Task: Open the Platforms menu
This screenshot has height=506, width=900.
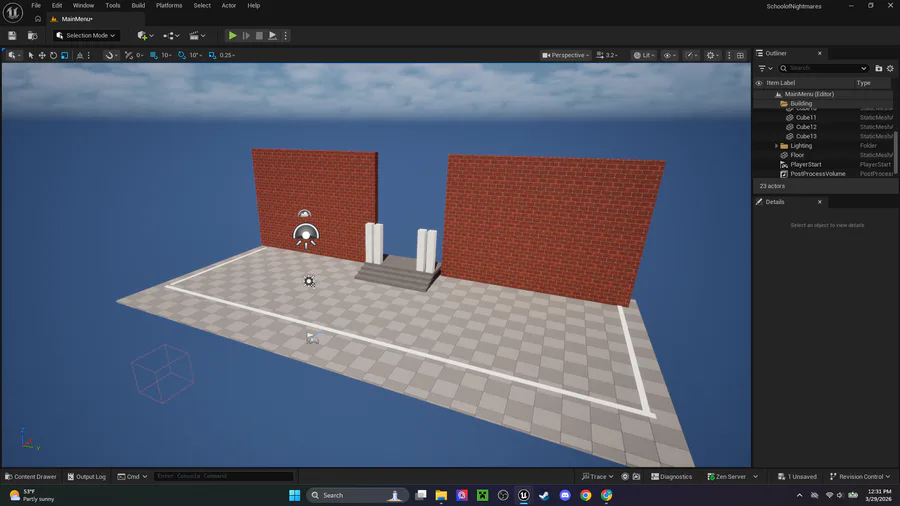Action: [x=169, y=5]
